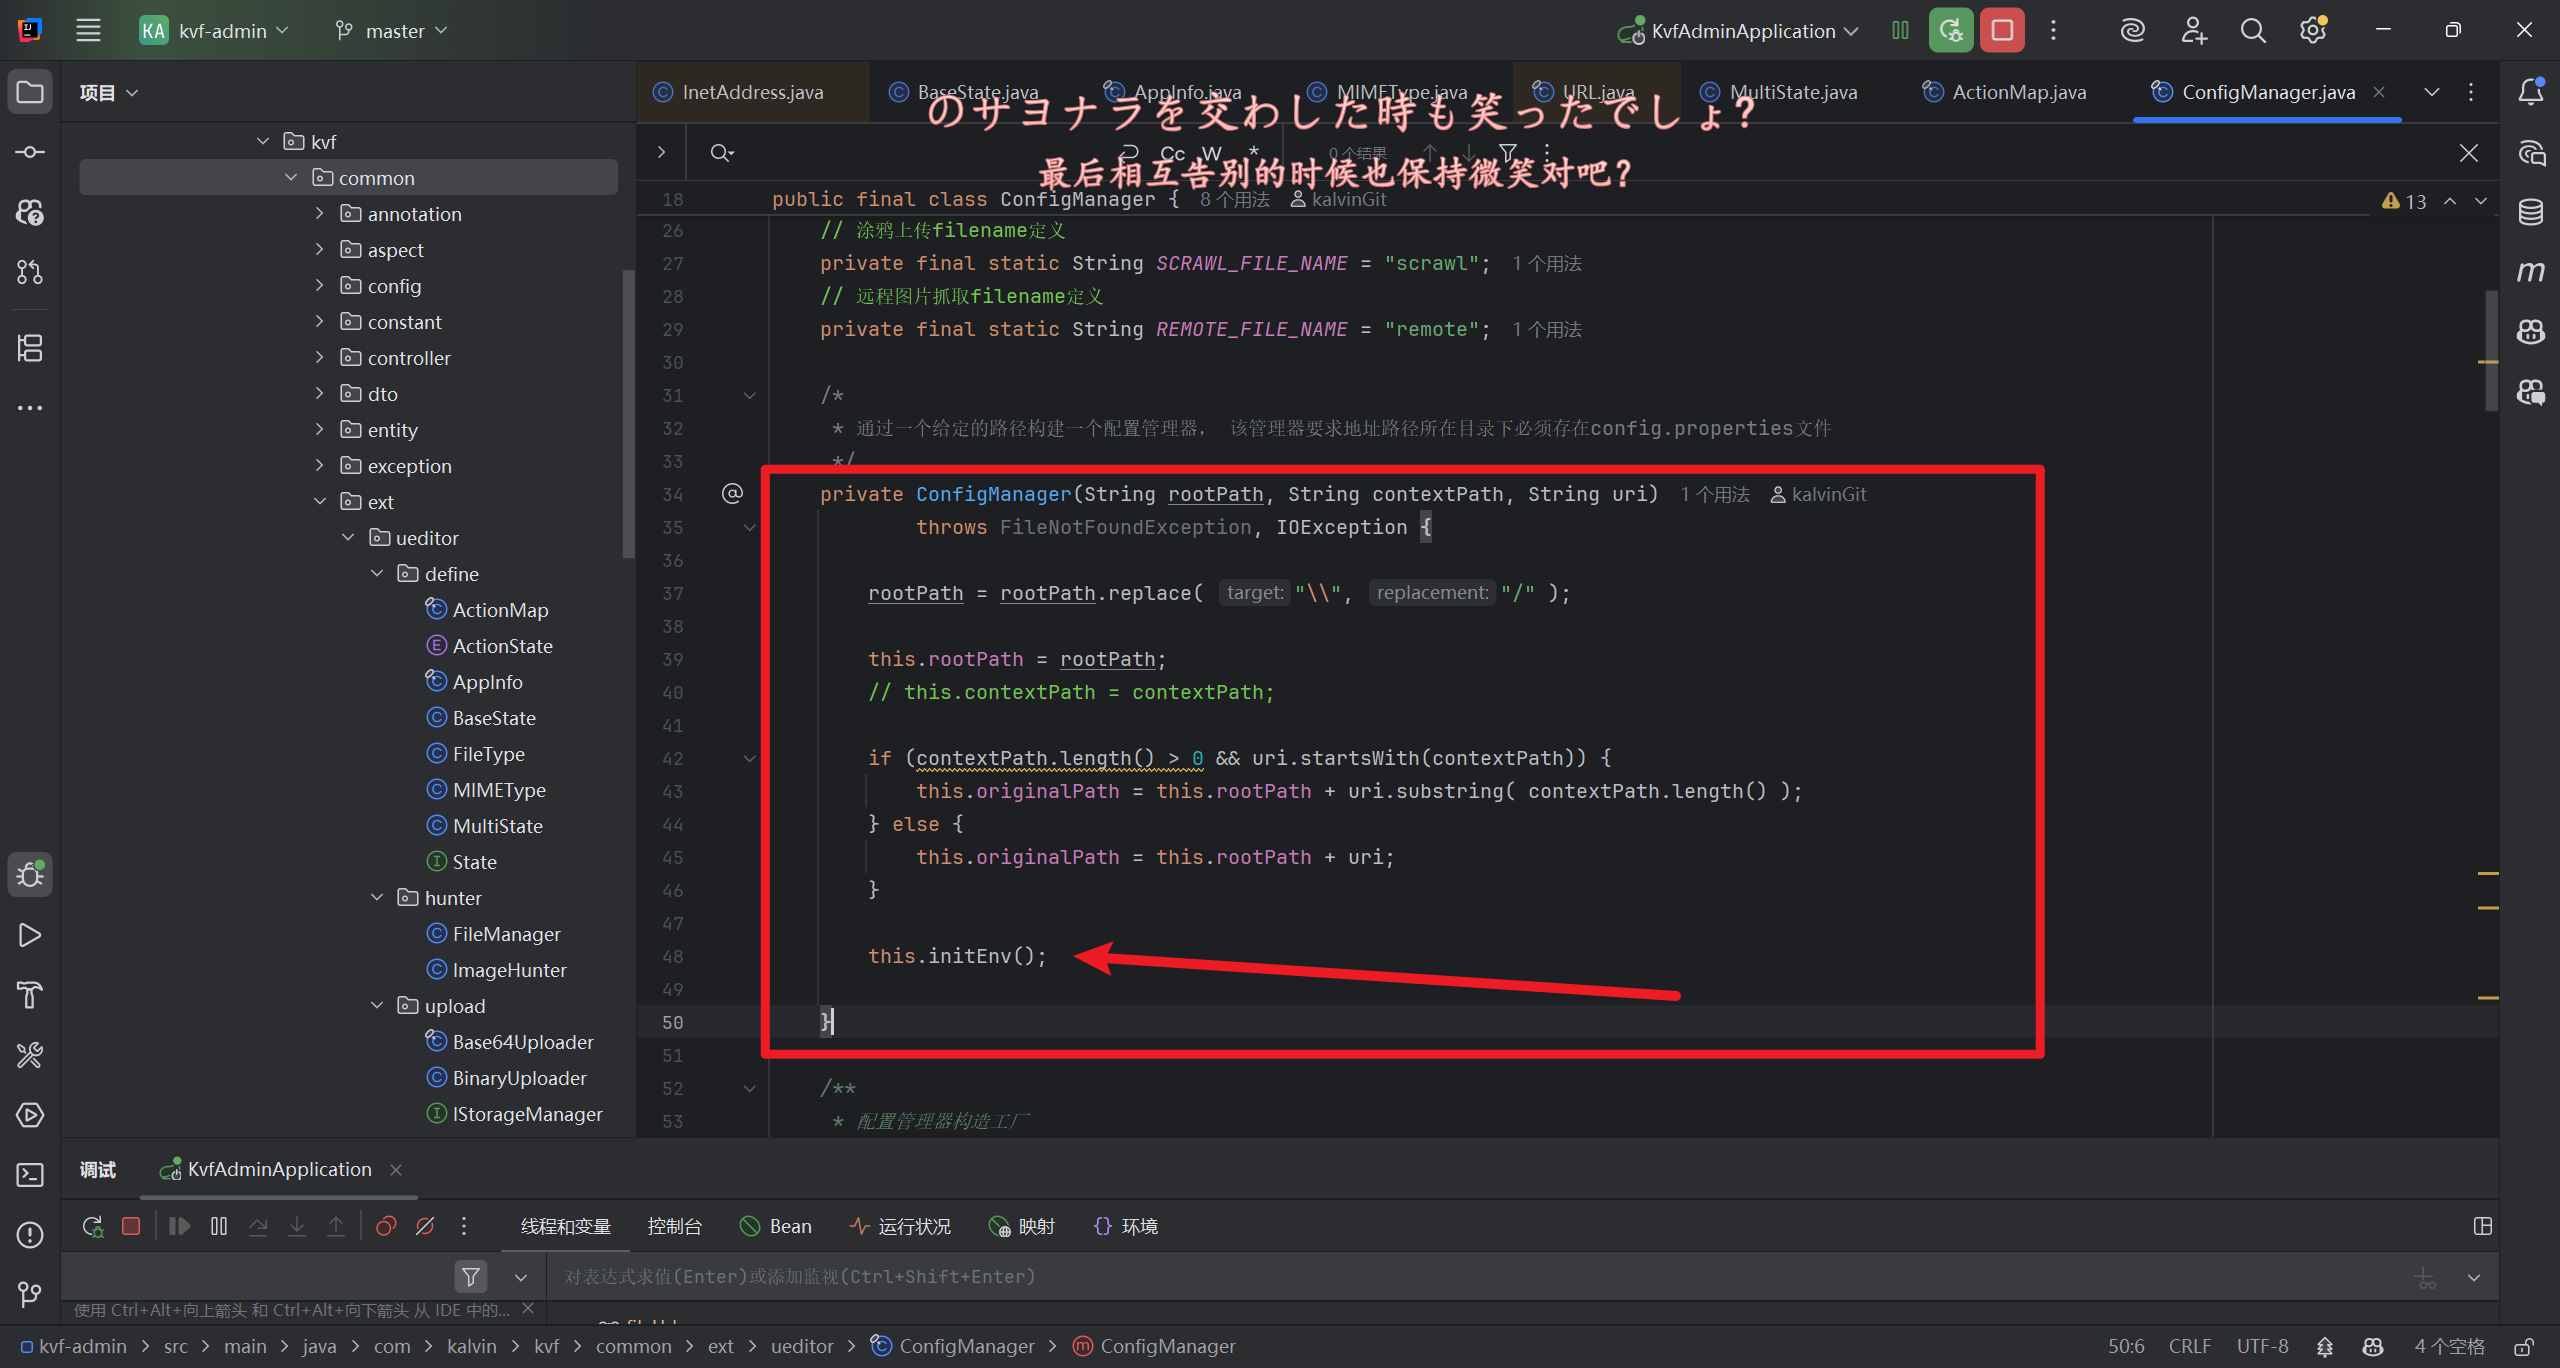Switch to ActionMap.java tab
Image resolution: width=2560 pixels, height=1368 pixels.
click(2006, 92)
